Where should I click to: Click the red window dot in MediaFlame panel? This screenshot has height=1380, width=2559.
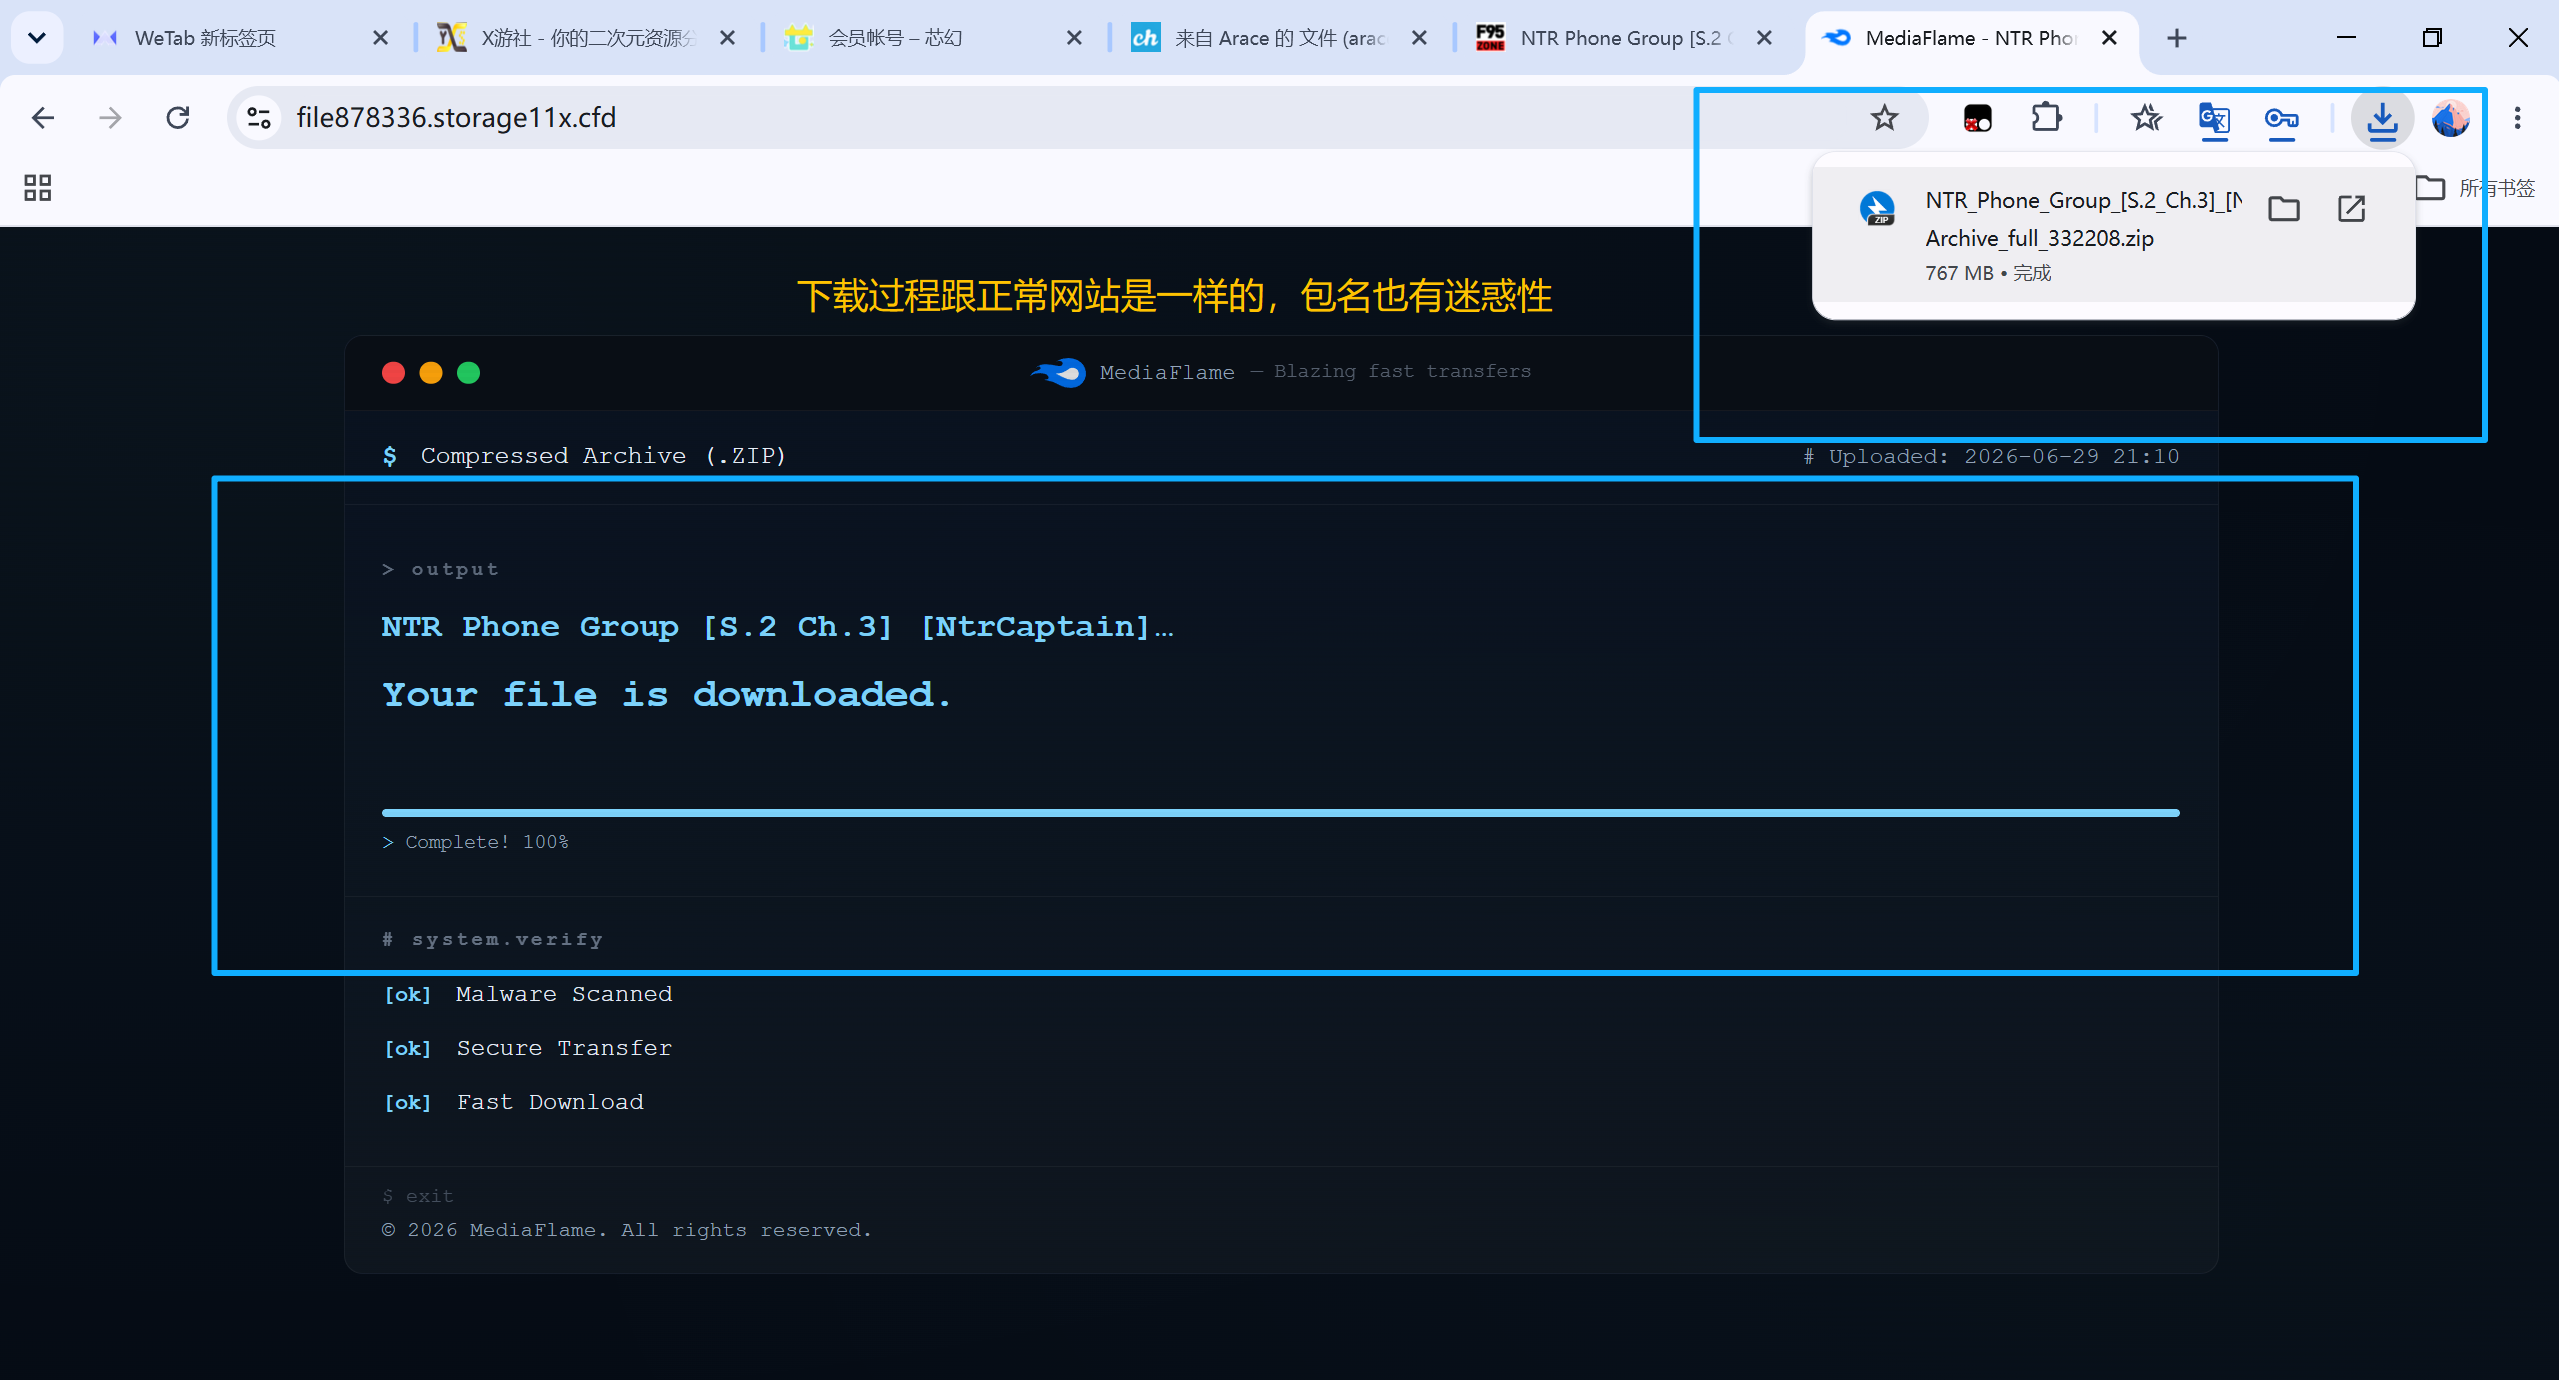(x=393, y=373)
